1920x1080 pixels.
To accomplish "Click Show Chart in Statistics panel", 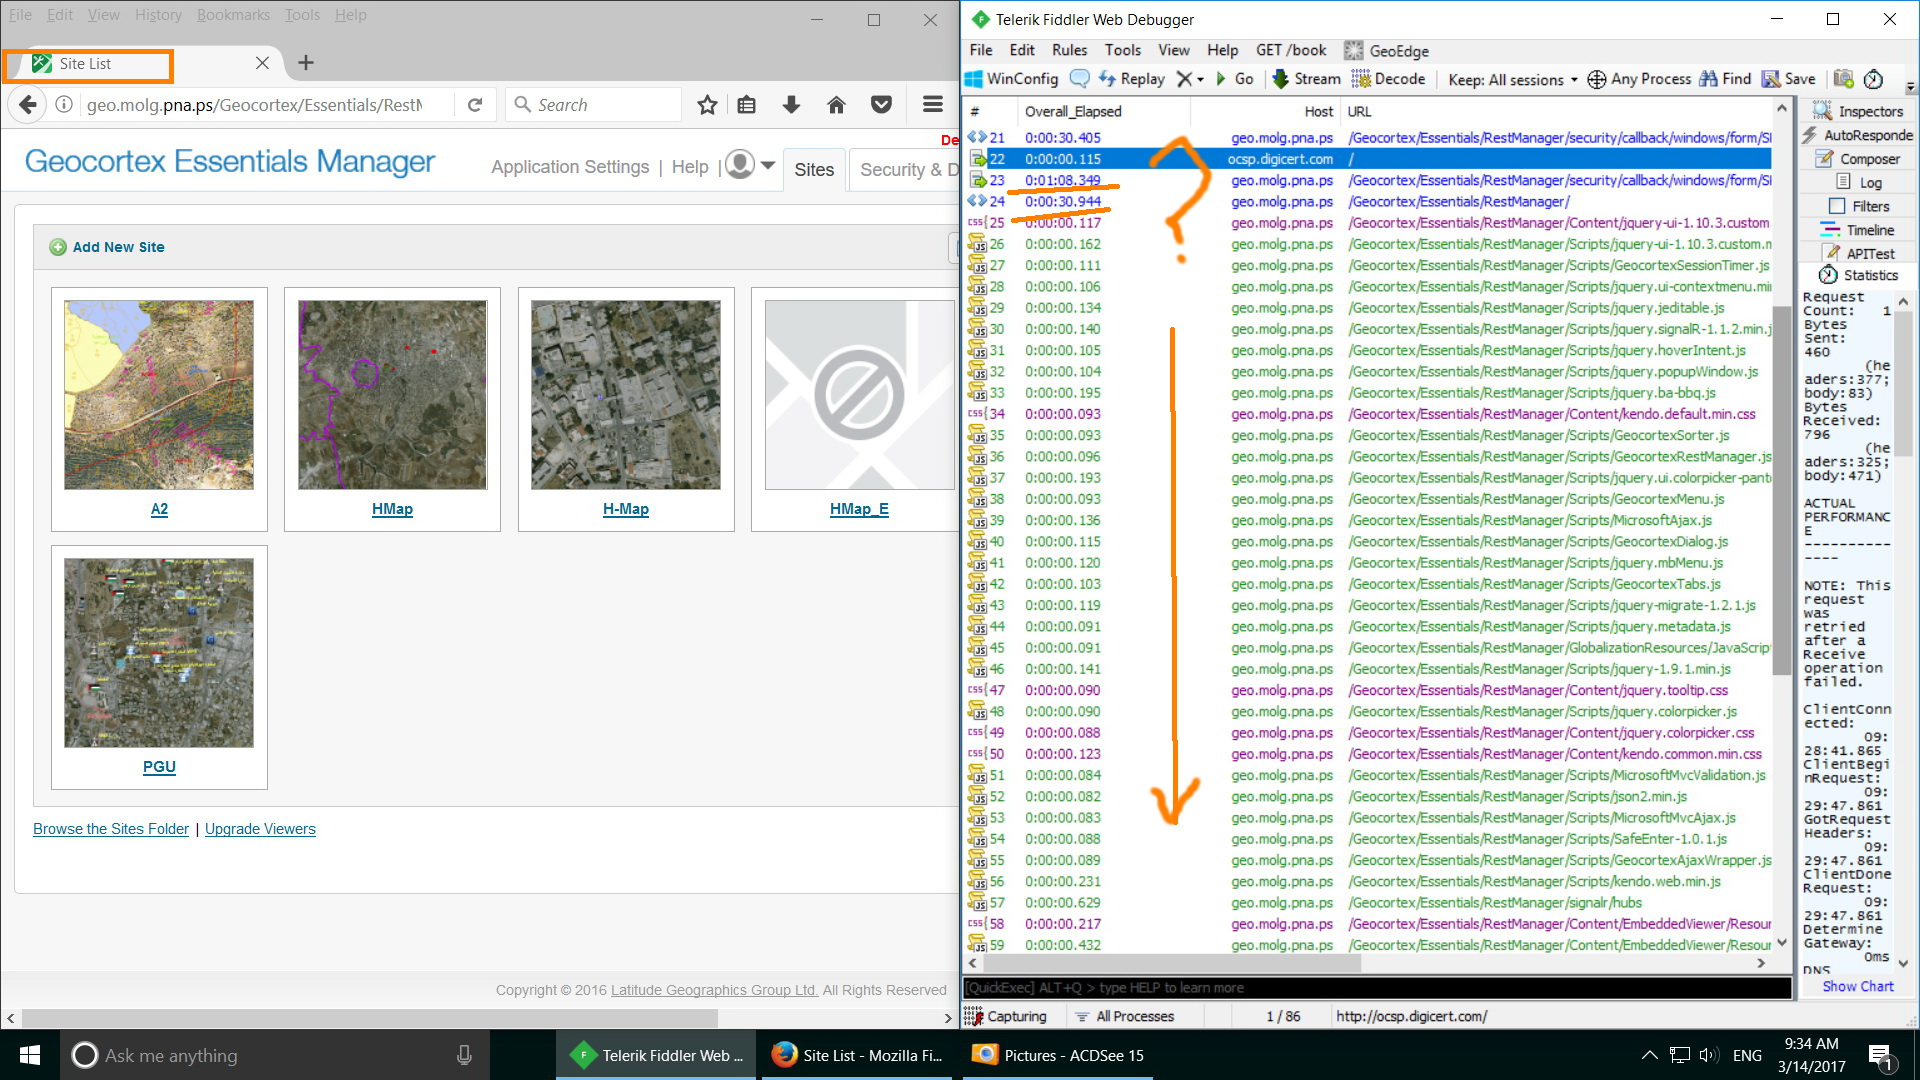I will coord(1858,986).
